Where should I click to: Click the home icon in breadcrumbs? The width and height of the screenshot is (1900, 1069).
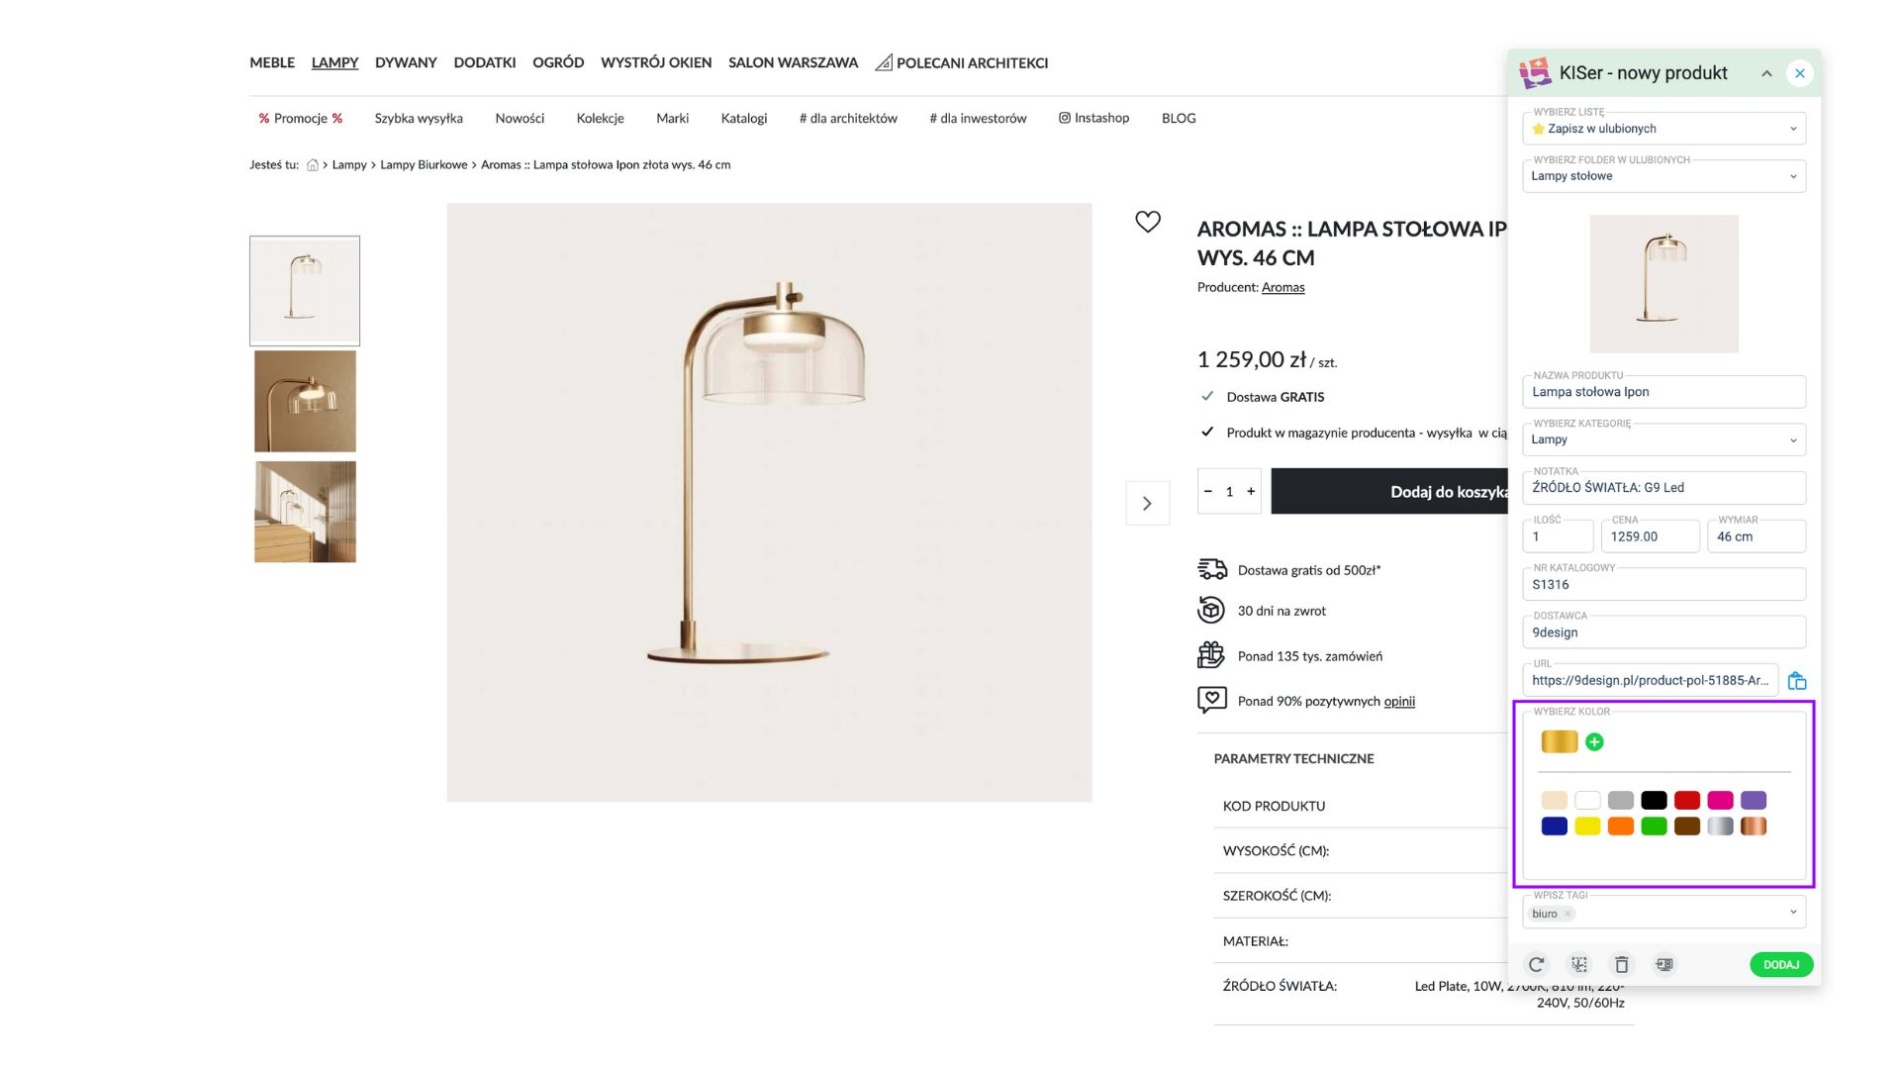coord(312,165)
